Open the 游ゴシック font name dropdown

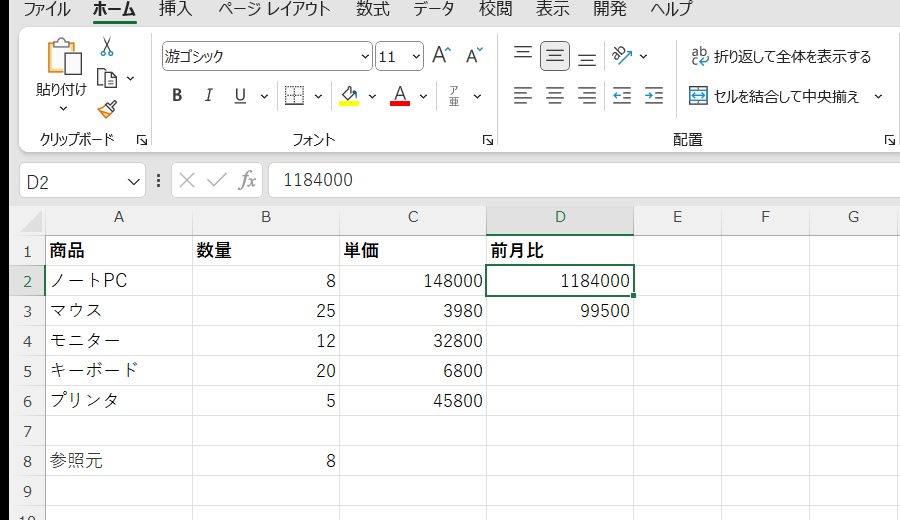click(365, 56)
